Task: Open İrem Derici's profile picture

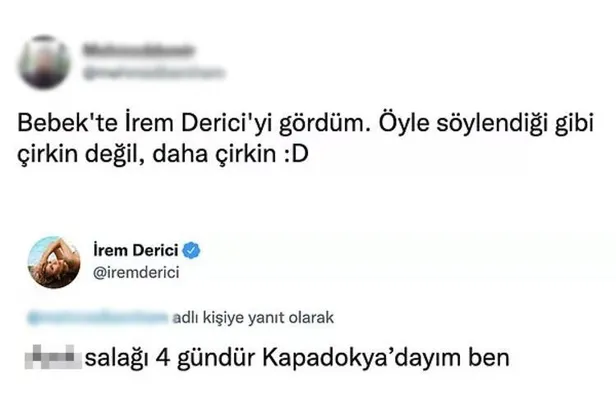Action: pyautogui.click(x=54, y=262)
